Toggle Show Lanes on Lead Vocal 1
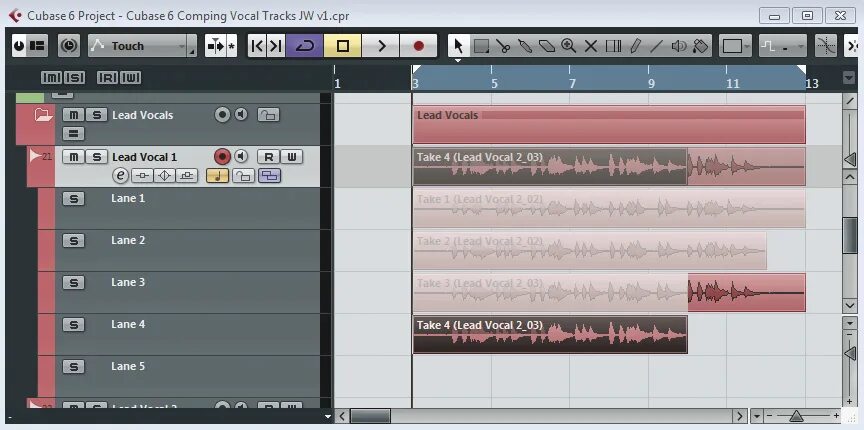The height and width of the screenshot is (430, 864). click(269, 175)
